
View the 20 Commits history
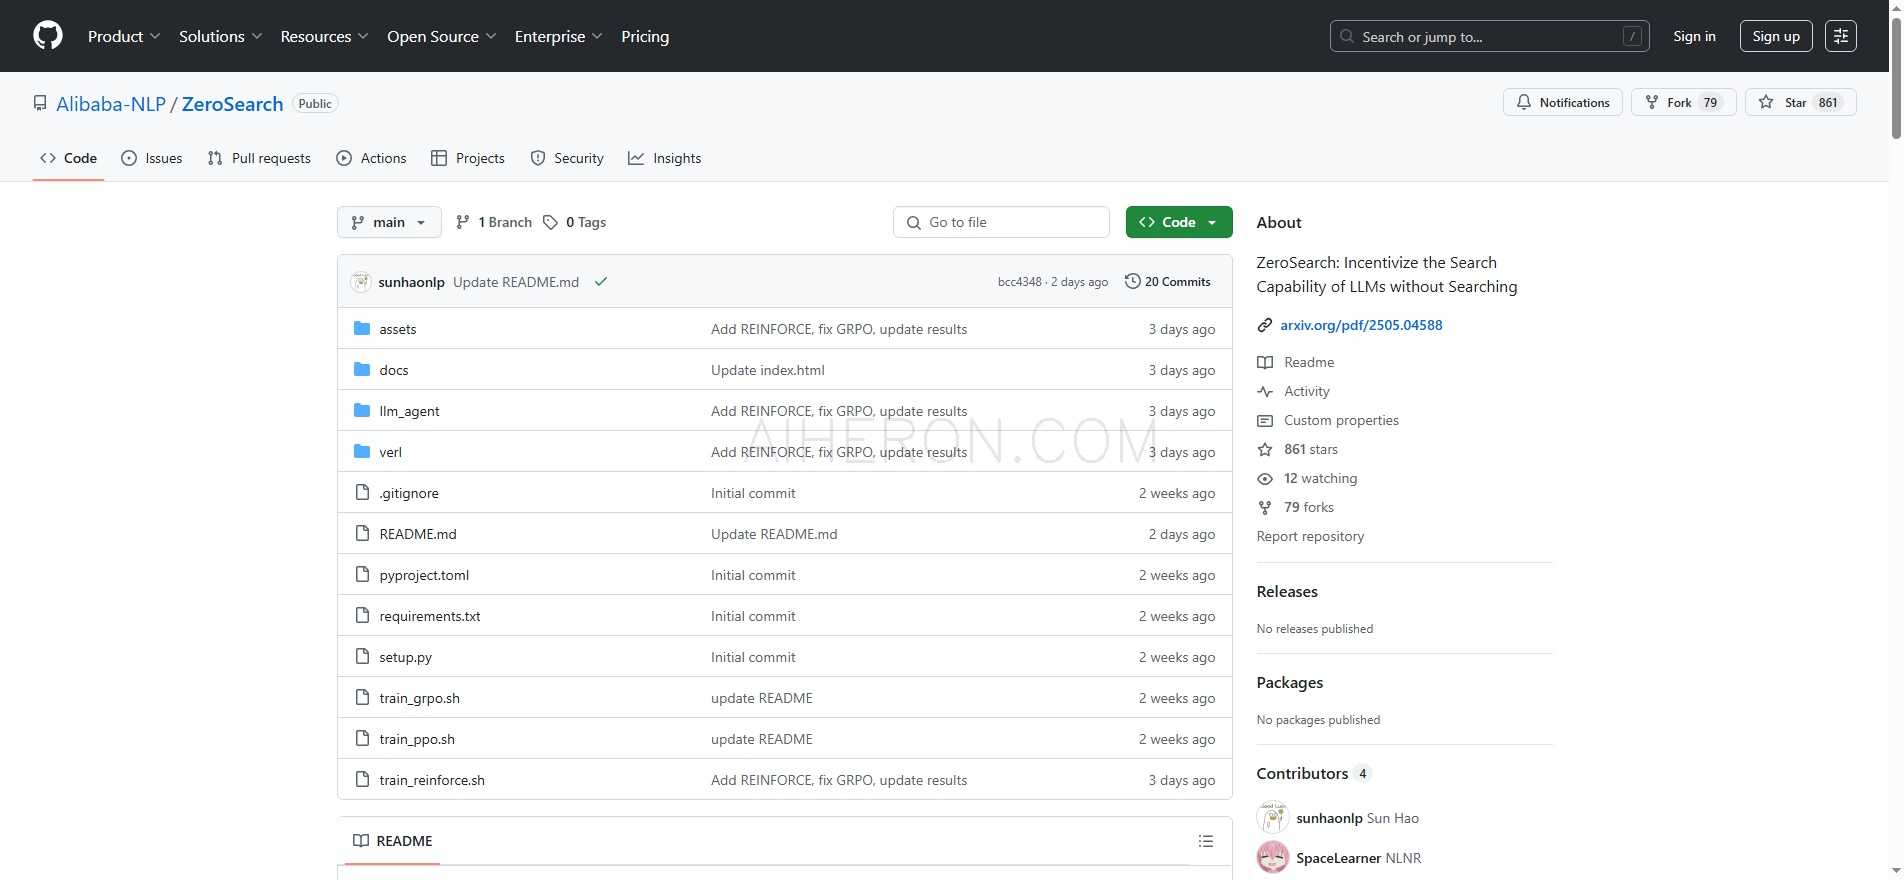coord(1167,282)
